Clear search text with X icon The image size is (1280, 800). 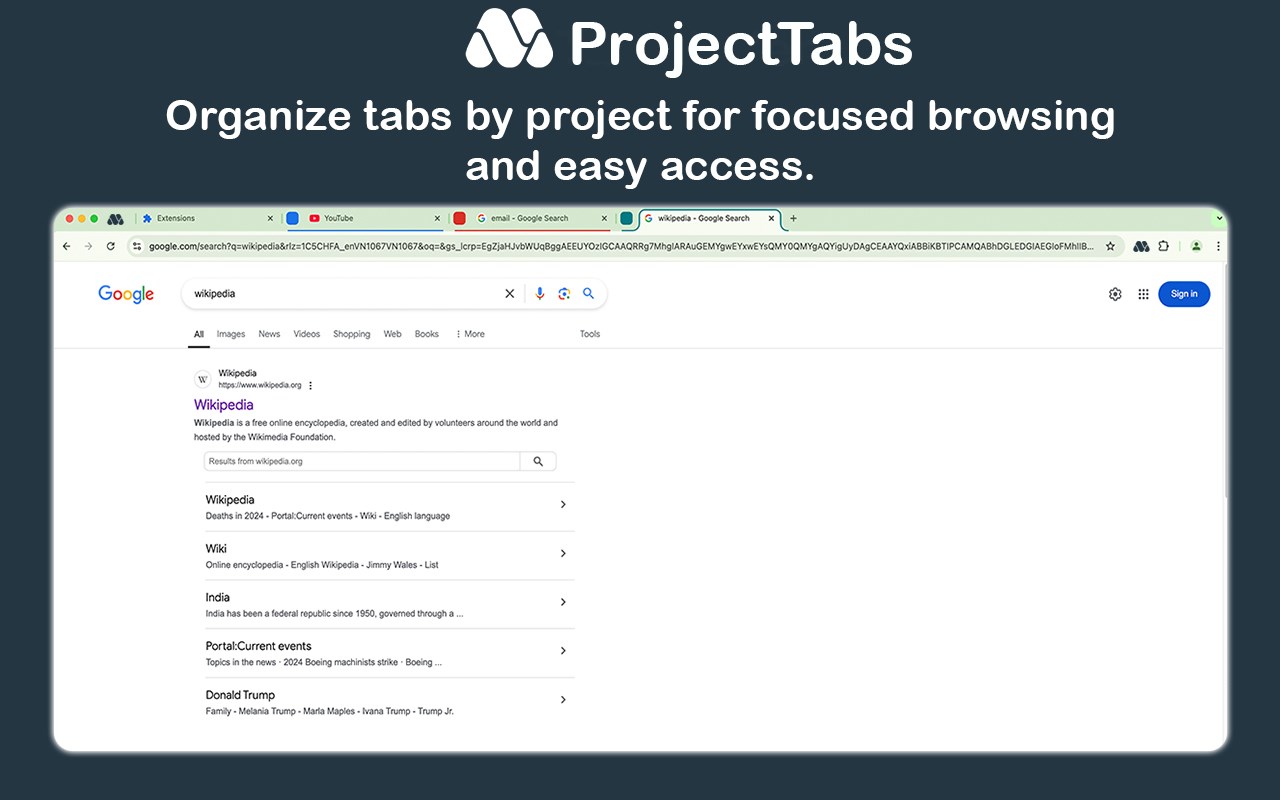(510, 294)
